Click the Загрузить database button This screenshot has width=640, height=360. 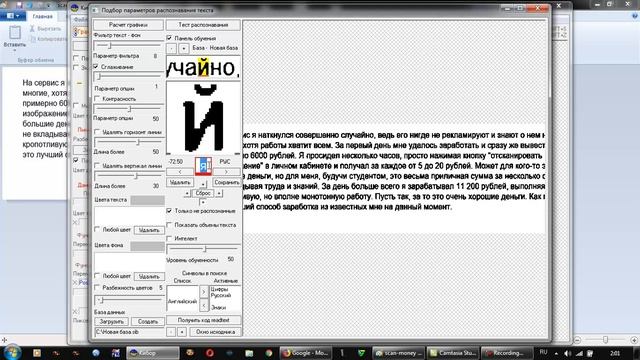pyautogui.click(x=111, y=322)
